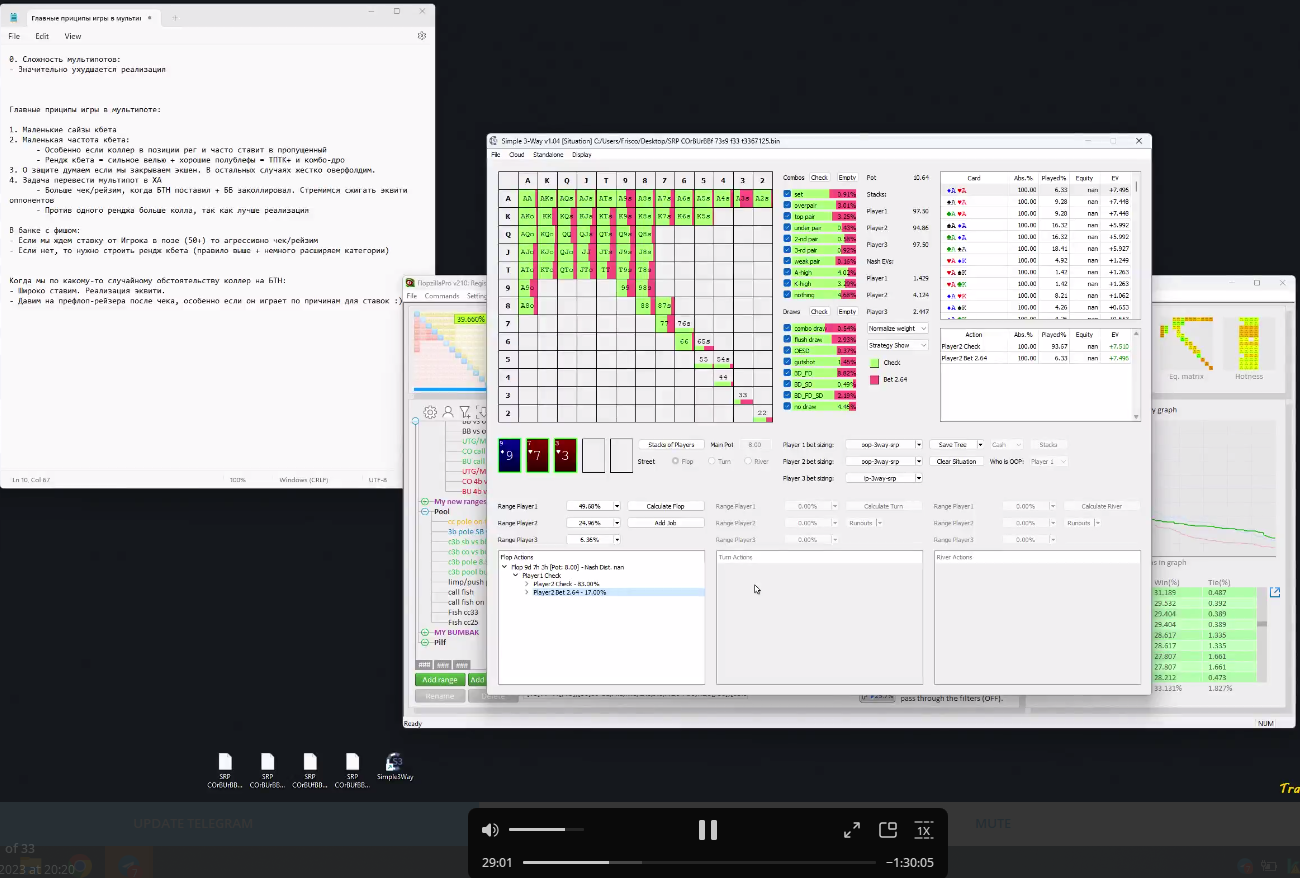Click the blue popout icon beside the Tie(%) column

pos(1275,593)
